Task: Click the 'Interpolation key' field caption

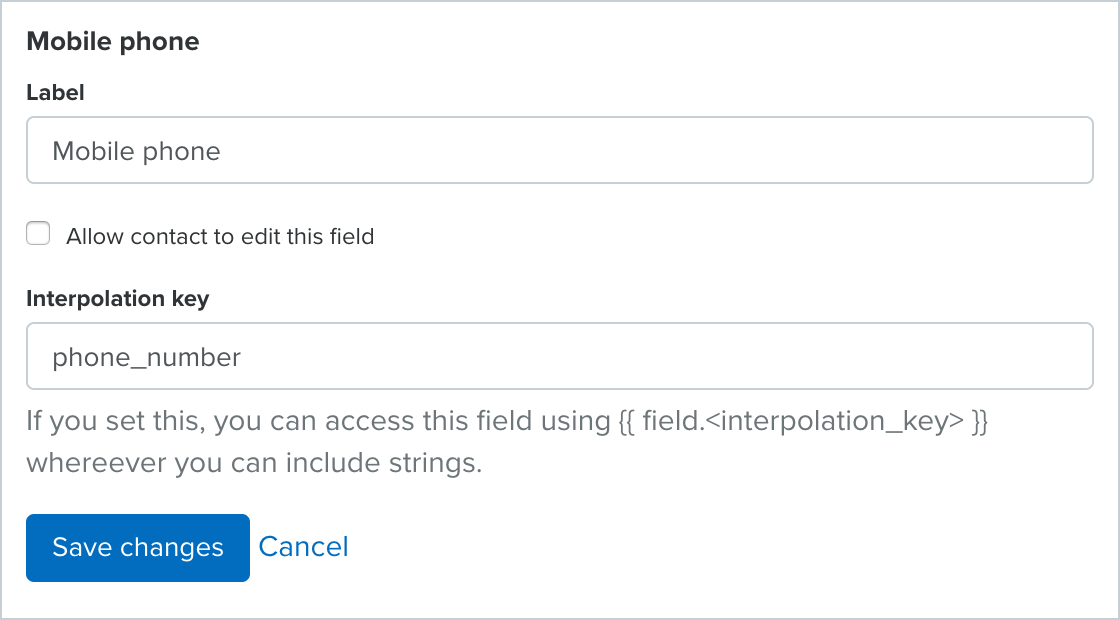Action: click(x=117, y=299)
